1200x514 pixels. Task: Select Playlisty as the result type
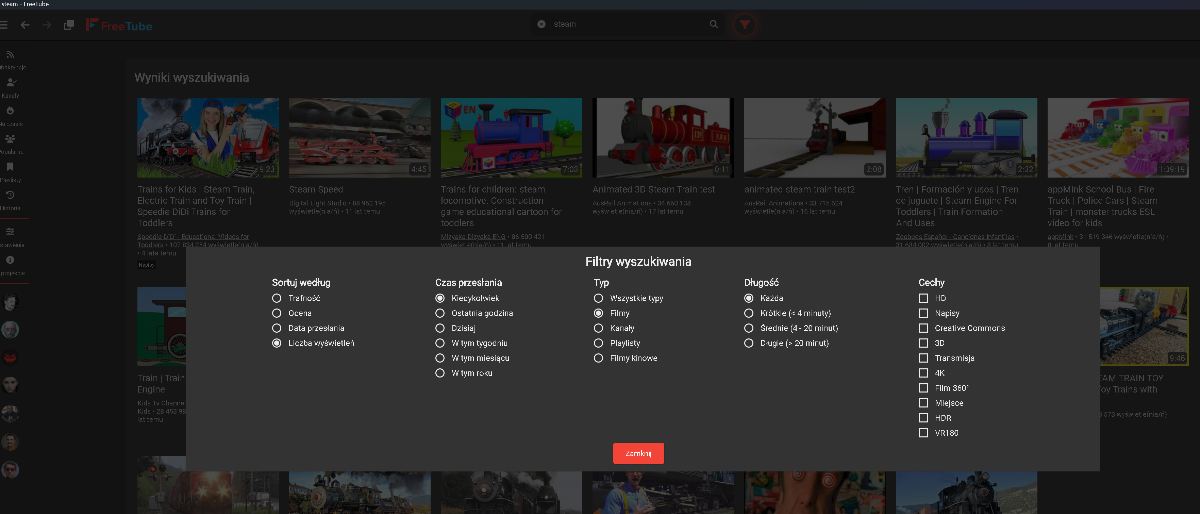(599, 343)
